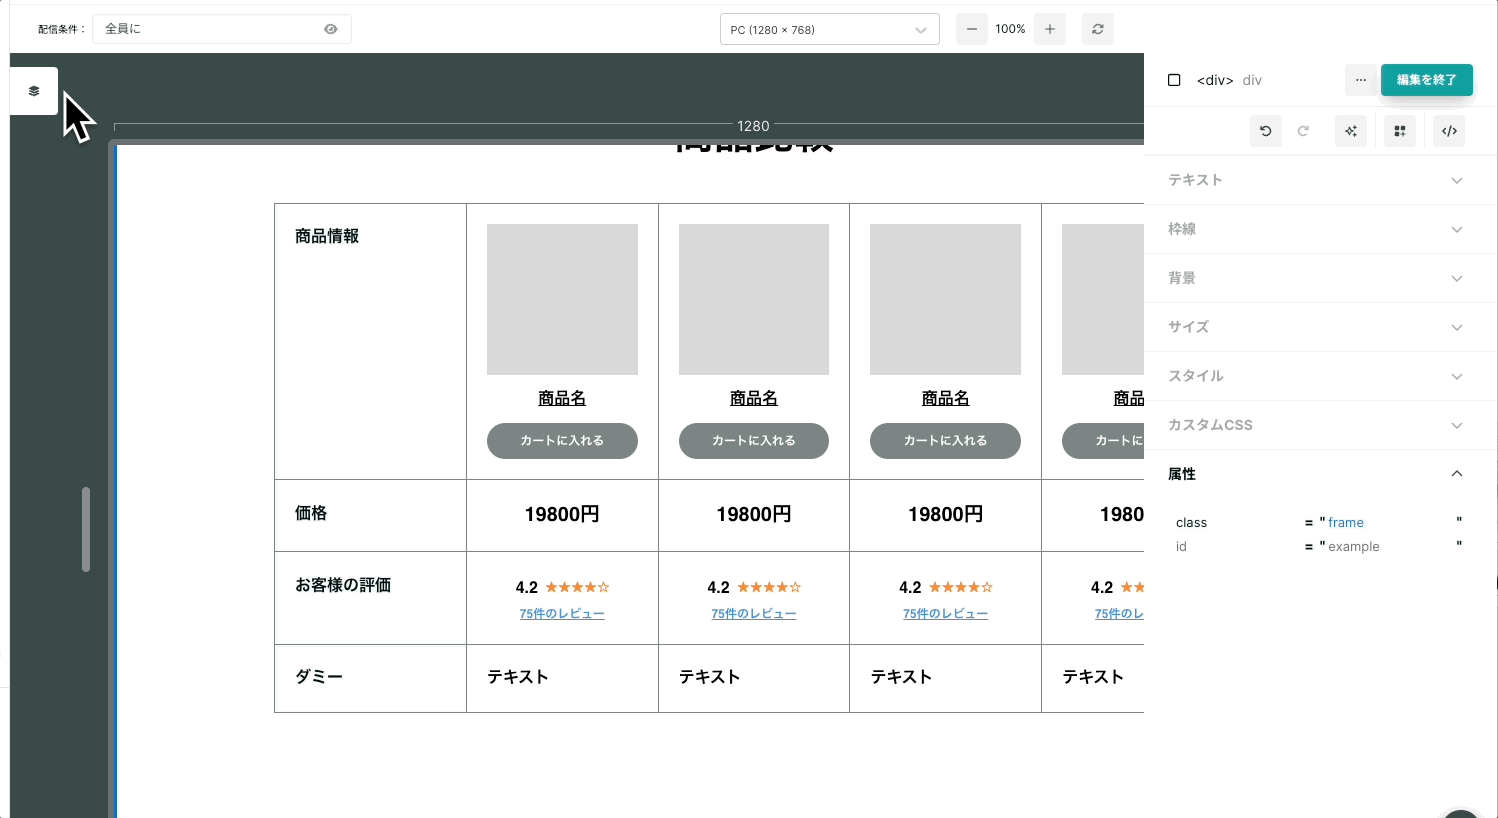
Task: Edit the class attribute value frame
Action: coord(1346,523)
